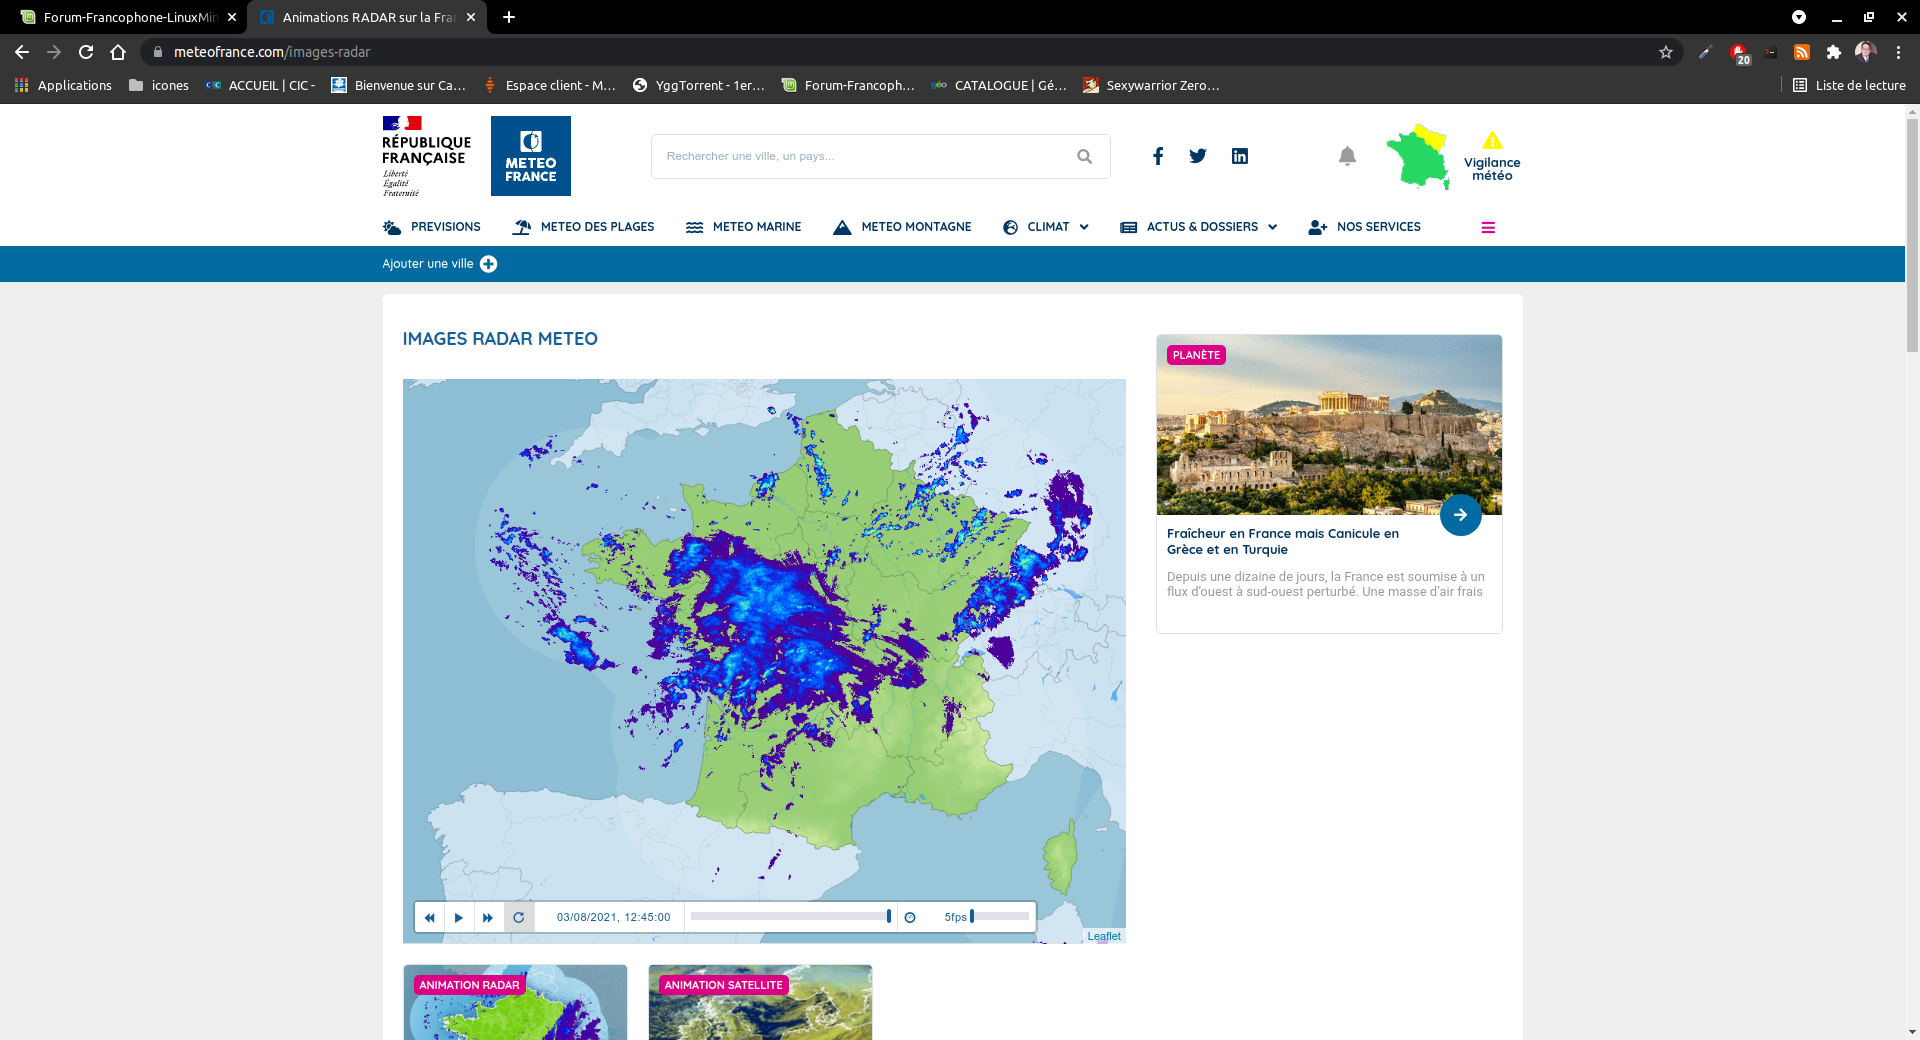Open the Chrome tab search dropdown
Screen dimensions: 1920x1040
(x=1799, y=17)
